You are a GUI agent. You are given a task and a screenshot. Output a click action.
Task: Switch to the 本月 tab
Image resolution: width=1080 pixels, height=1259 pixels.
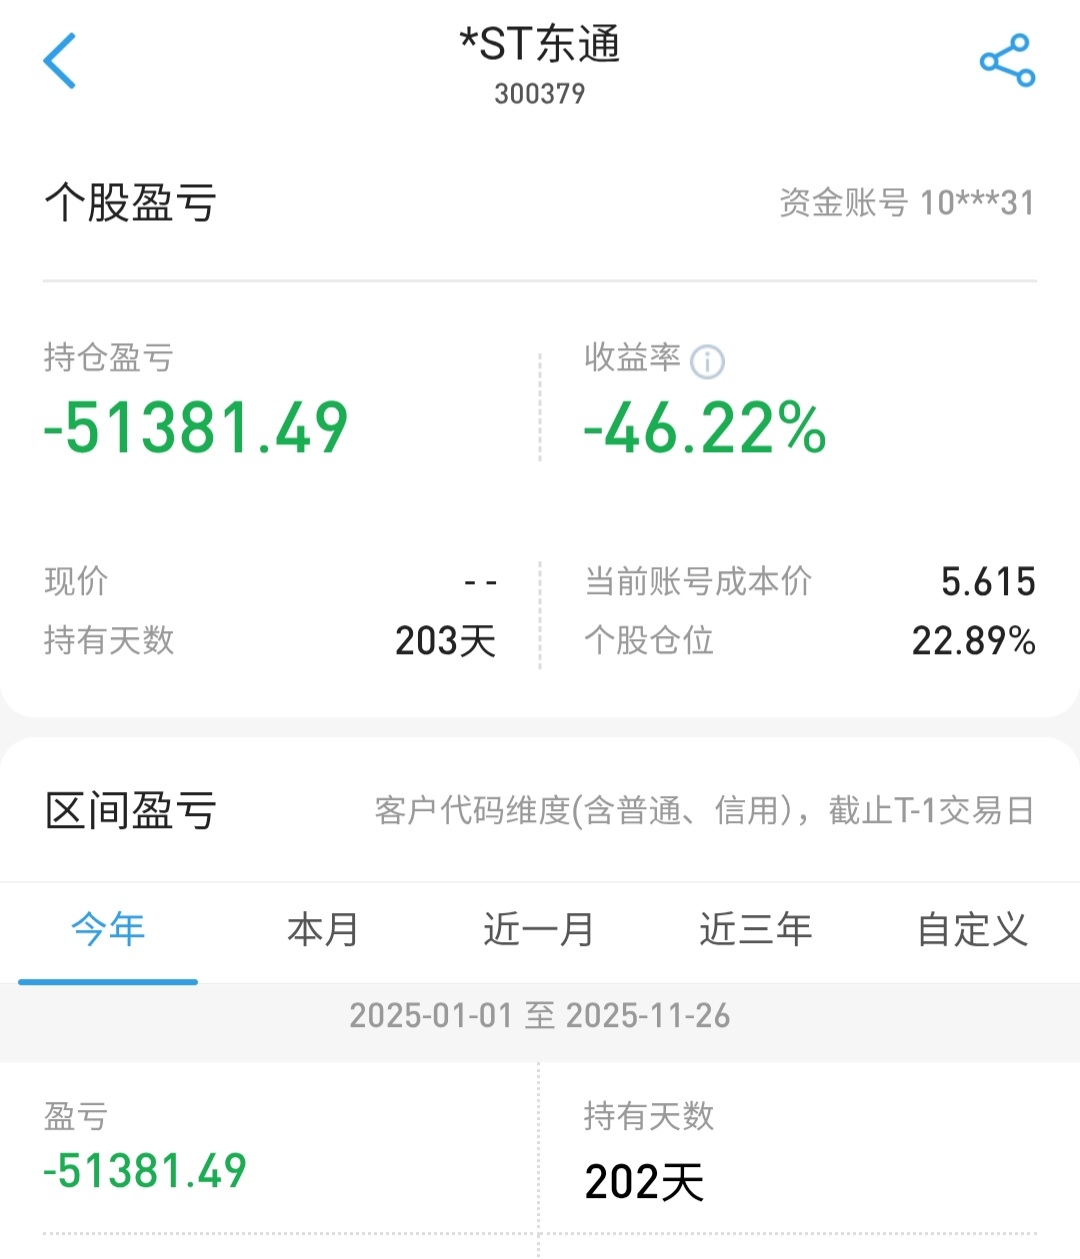(x=323, y=930)
